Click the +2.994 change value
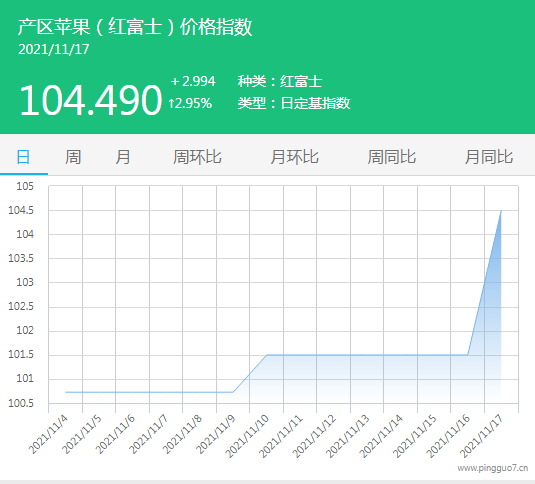This screenshot has height=484, width=535. pos(193,82)
